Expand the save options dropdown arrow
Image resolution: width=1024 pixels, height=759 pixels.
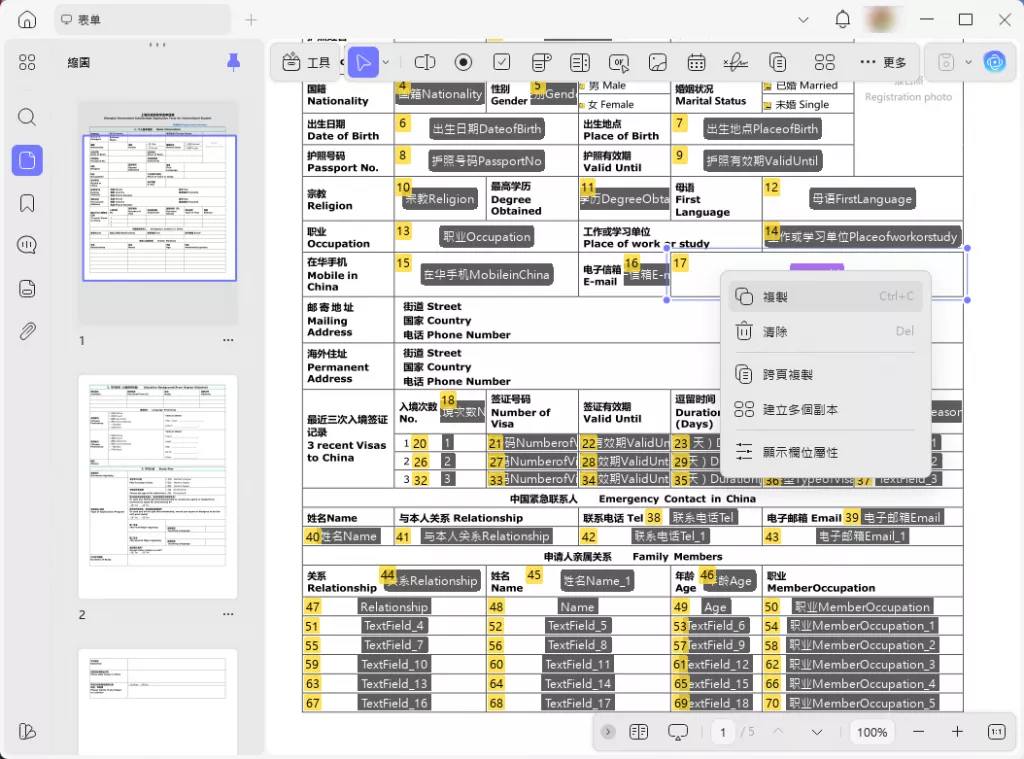point(968,62)
